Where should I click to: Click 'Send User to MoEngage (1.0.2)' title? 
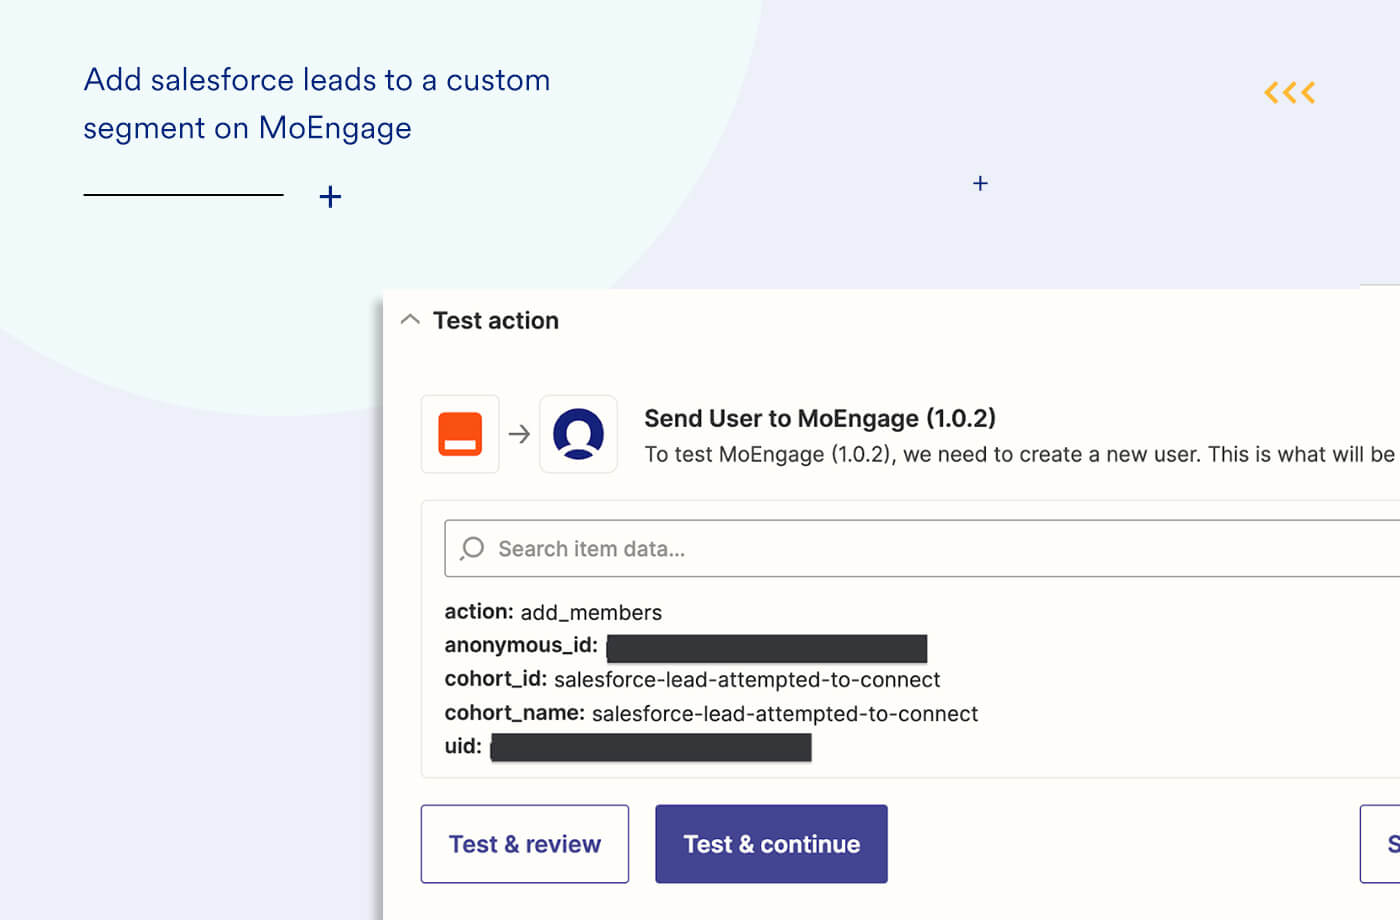coord(820,418)
